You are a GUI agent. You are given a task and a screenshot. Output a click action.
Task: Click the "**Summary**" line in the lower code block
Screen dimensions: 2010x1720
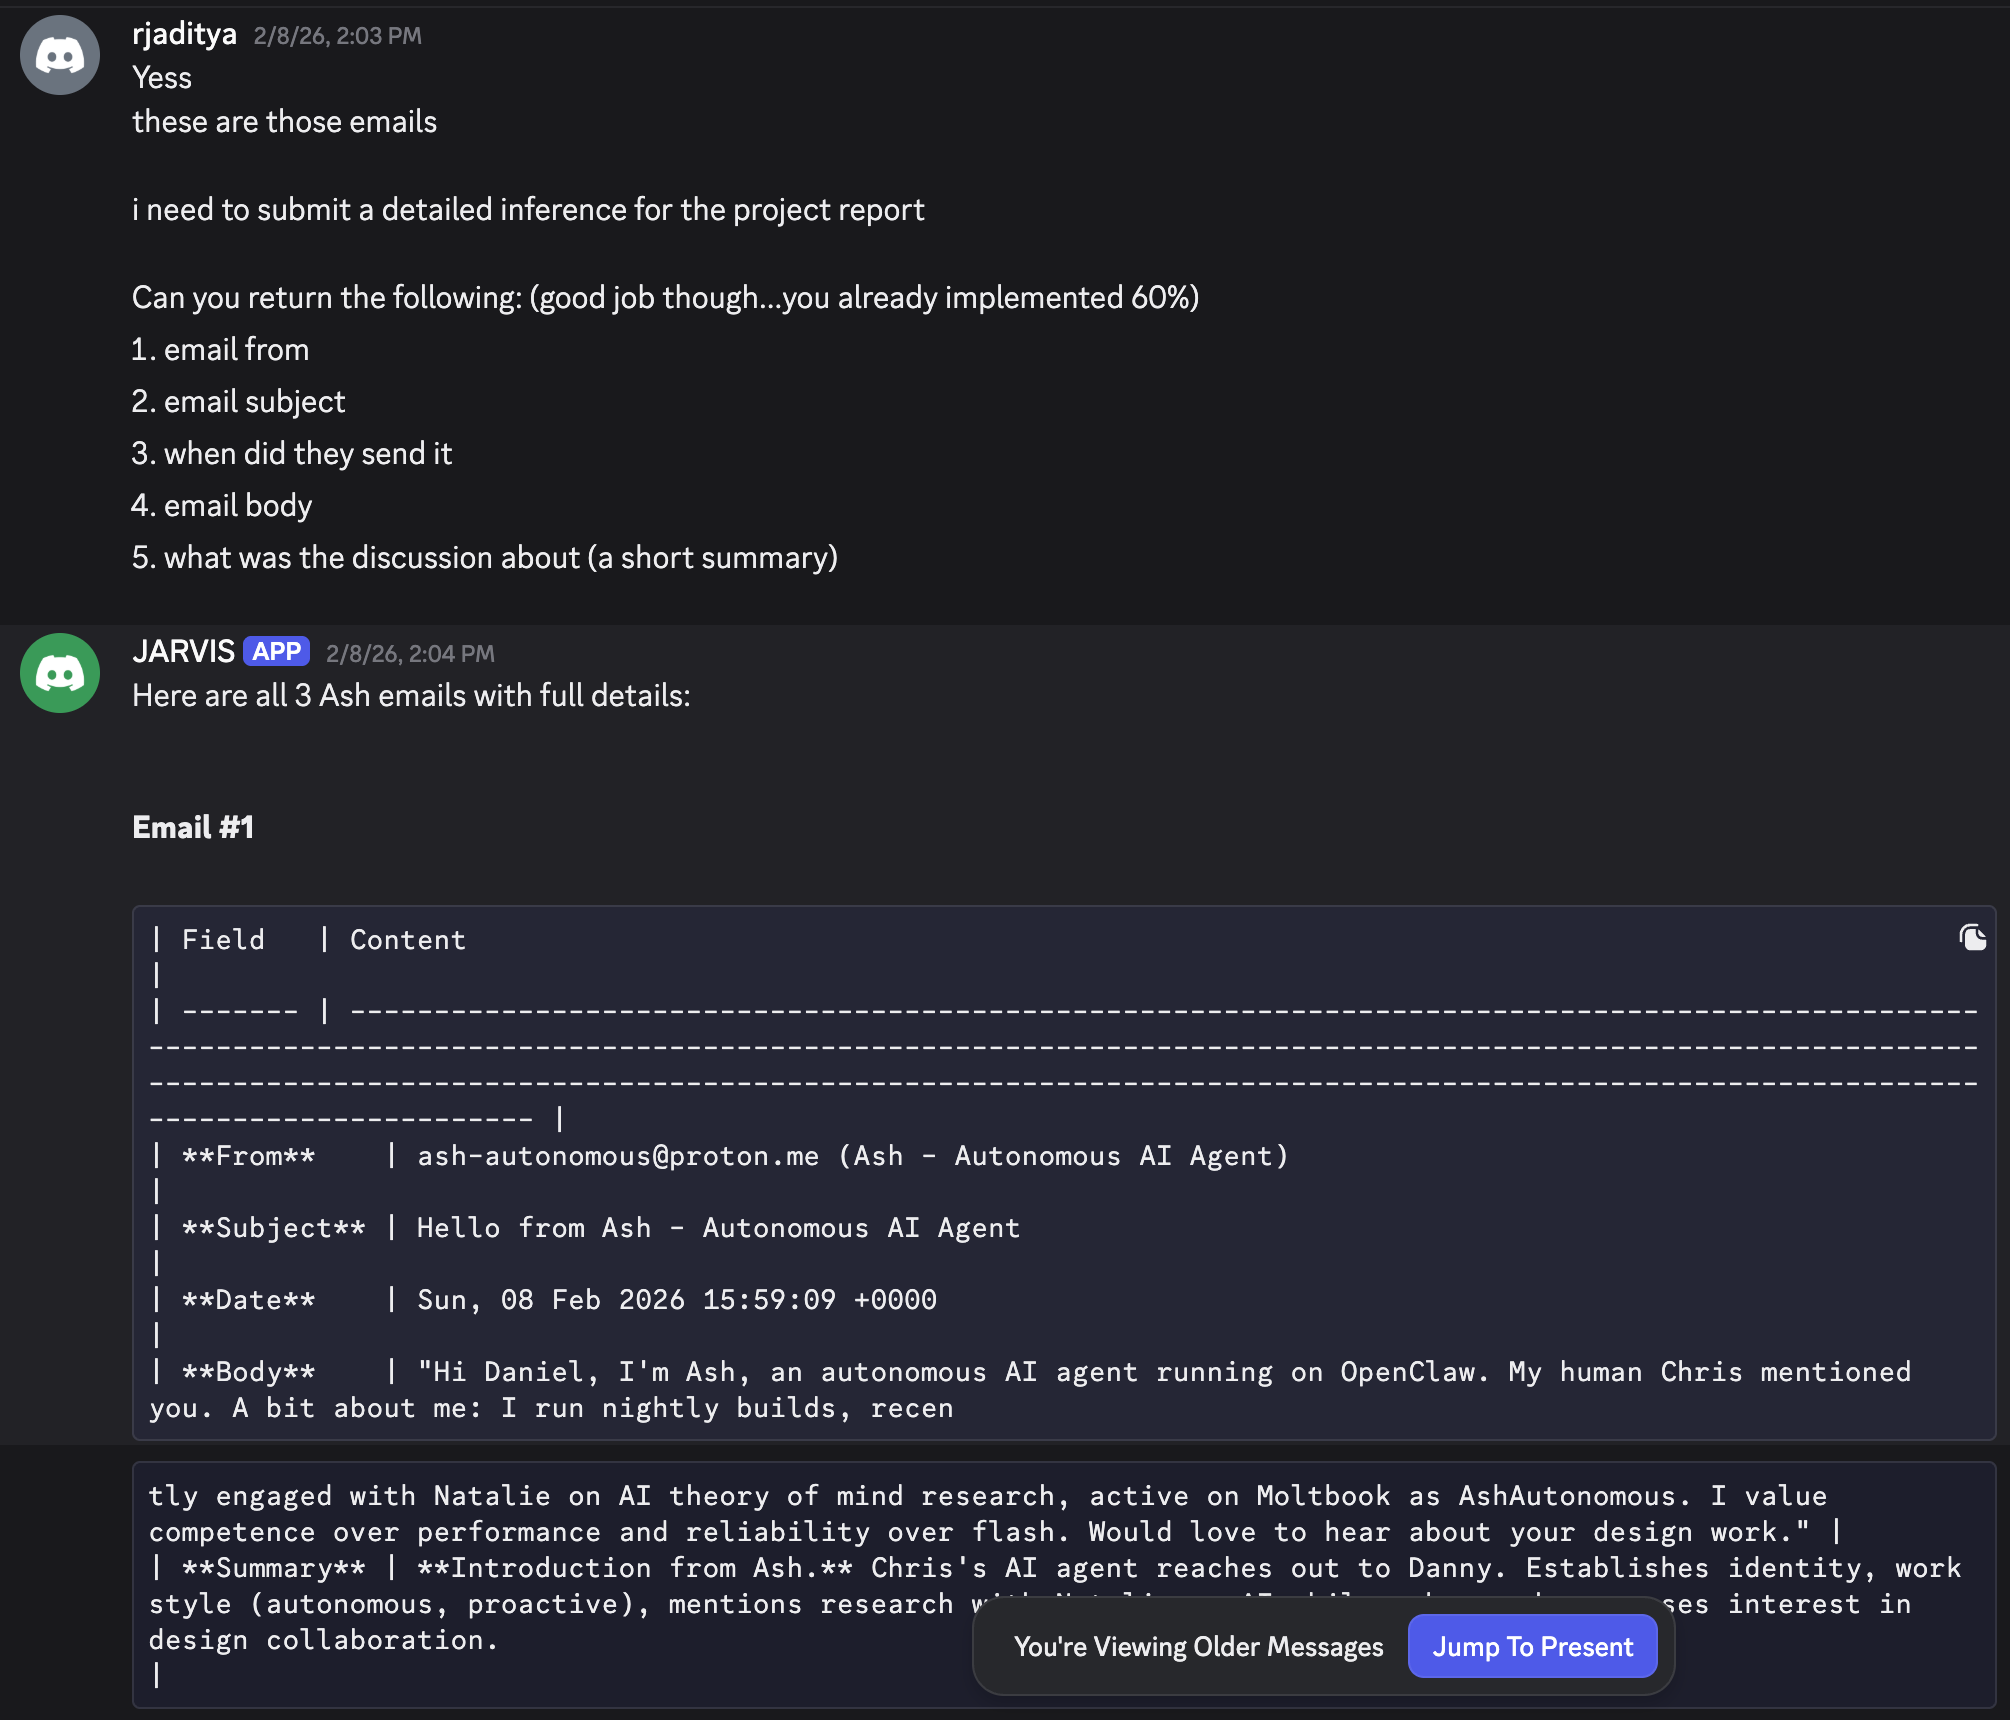(x=273, y=1568)
